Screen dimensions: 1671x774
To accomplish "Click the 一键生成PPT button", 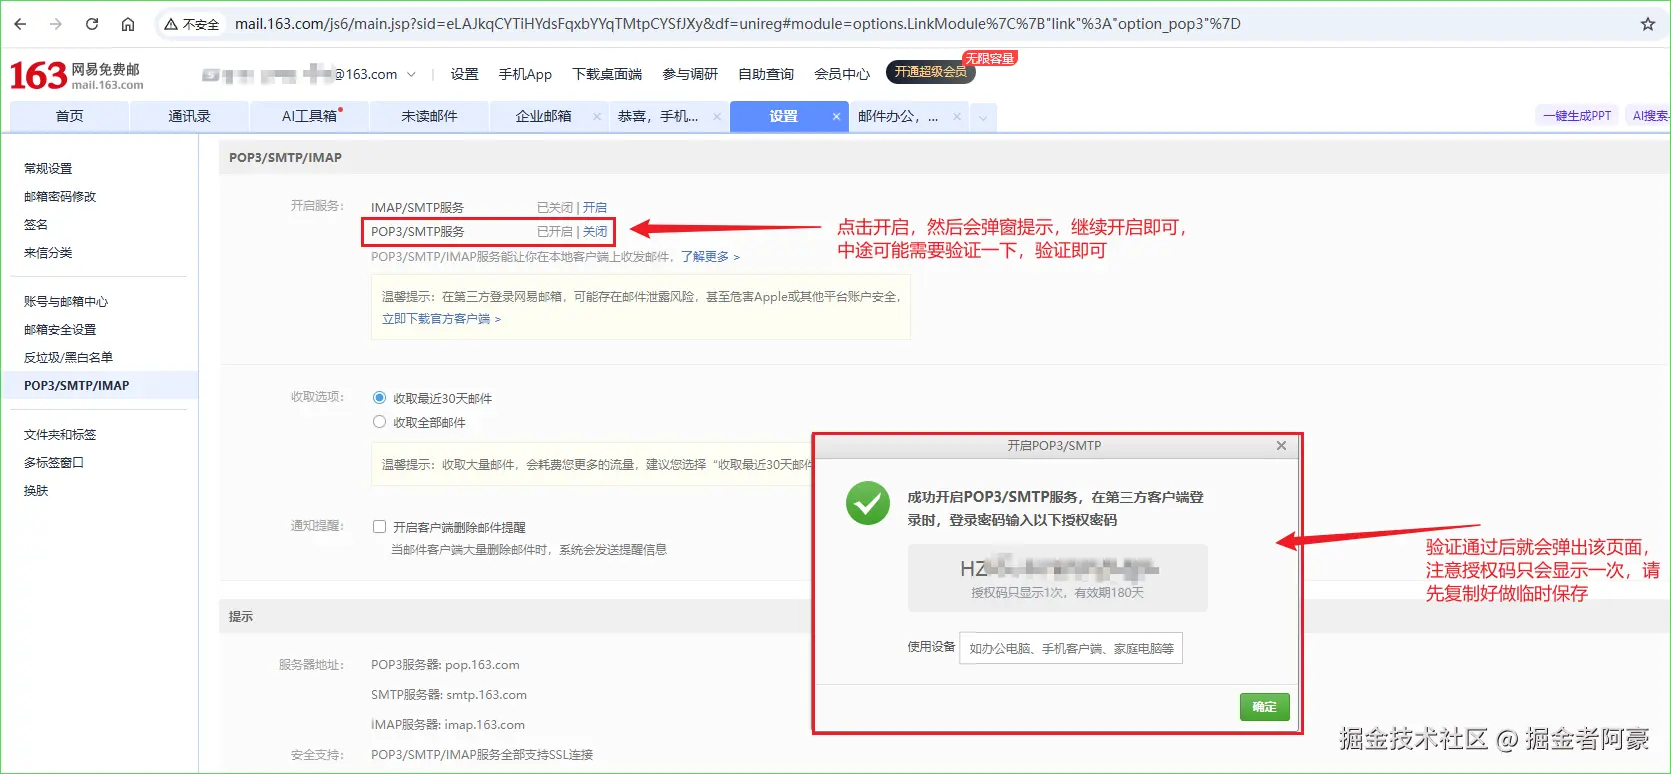I will (x=1577, y=116).
